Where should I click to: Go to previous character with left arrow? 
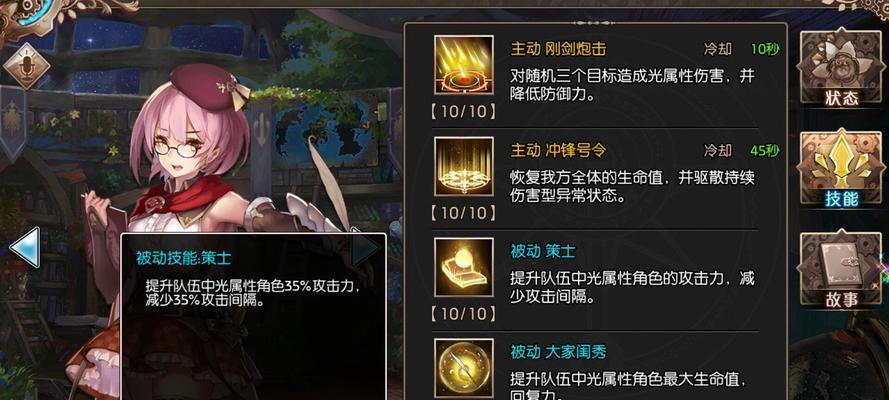pyautogui.click(x=25, y=247)
